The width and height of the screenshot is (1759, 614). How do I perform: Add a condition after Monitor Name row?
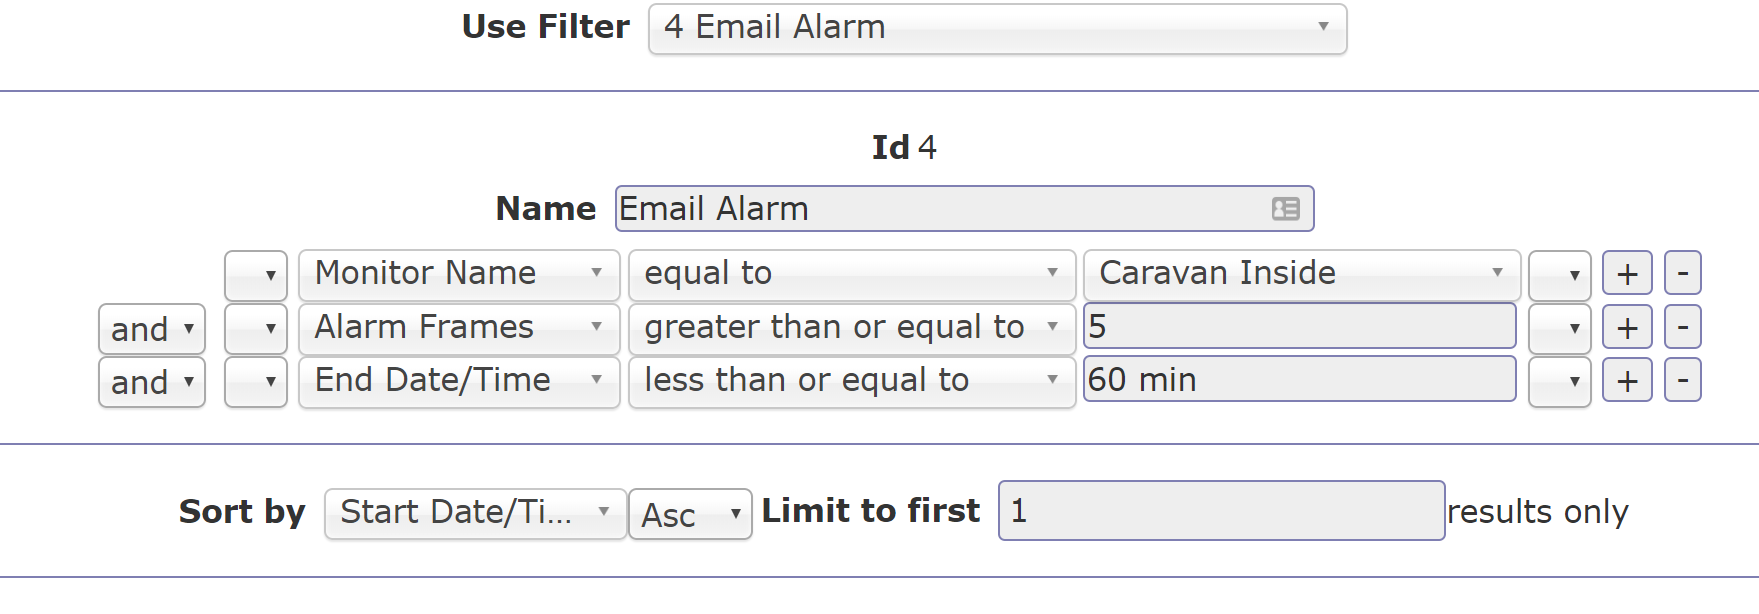click(x=1627, y=273)
